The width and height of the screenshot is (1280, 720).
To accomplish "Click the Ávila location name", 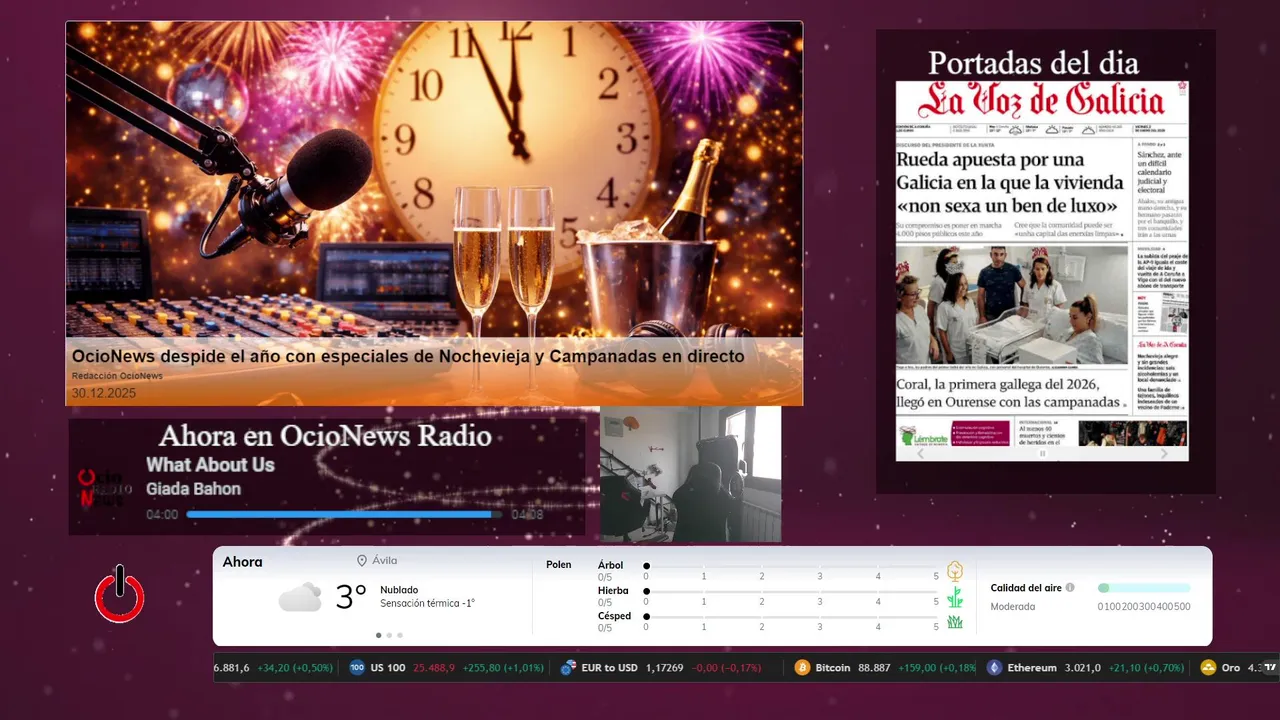I will (x=384, y=561).
